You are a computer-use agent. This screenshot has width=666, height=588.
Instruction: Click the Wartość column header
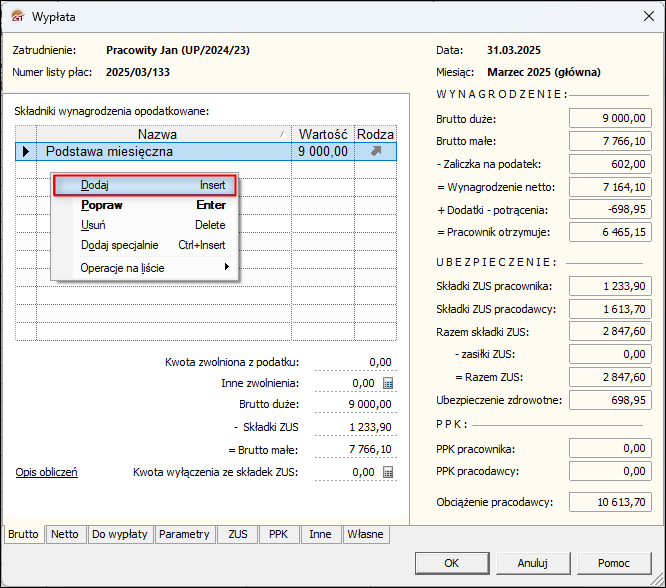click(x=322, y=134)
